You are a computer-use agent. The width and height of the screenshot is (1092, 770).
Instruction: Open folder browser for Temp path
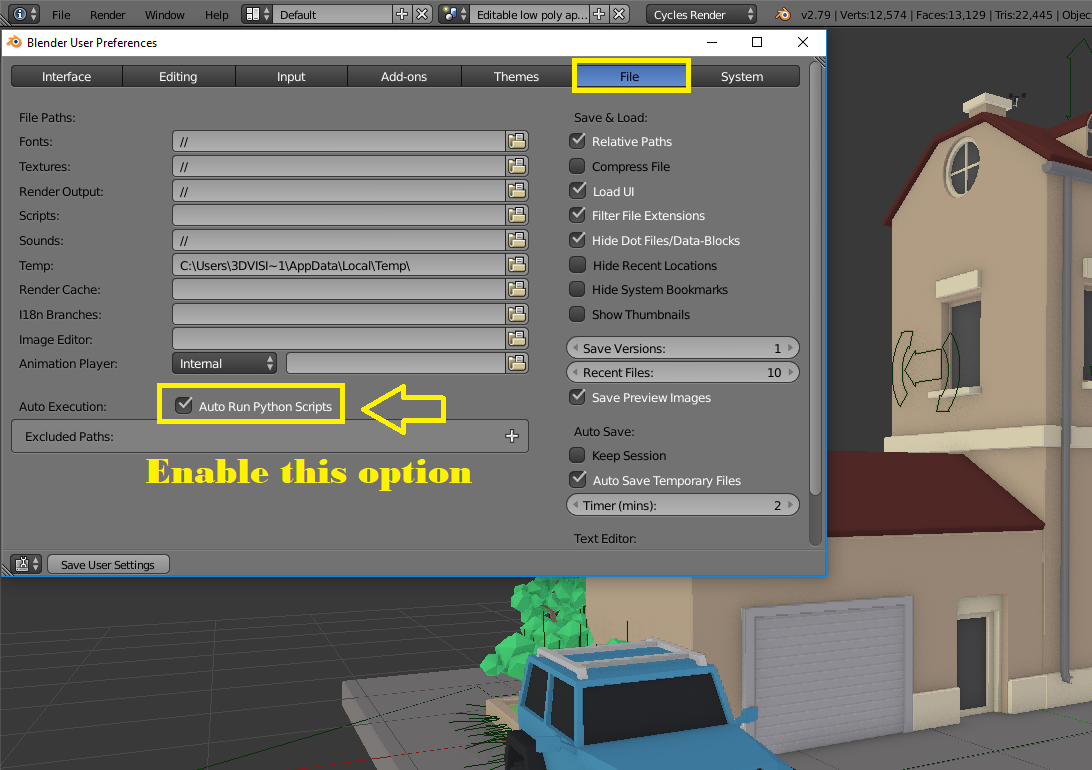pyautogui.click(x=517, y=265)
